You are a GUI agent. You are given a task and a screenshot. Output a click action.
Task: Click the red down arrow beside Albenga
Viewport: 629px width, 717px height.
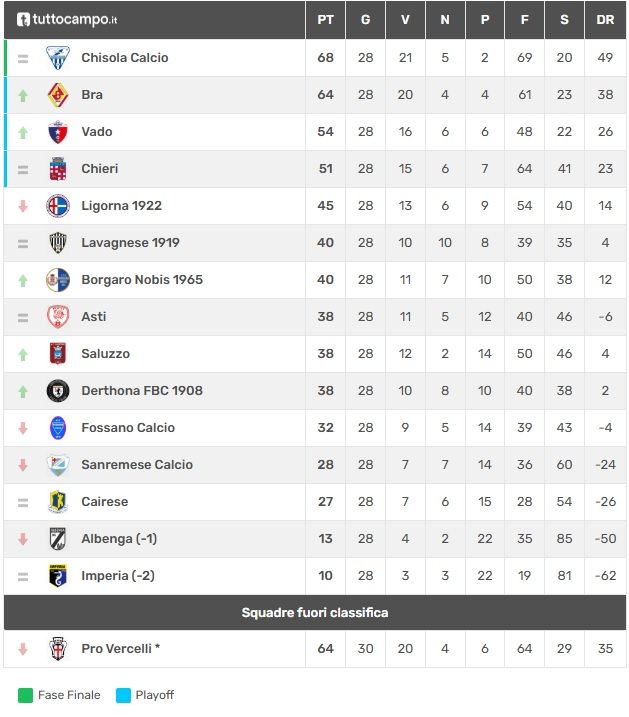23,539
